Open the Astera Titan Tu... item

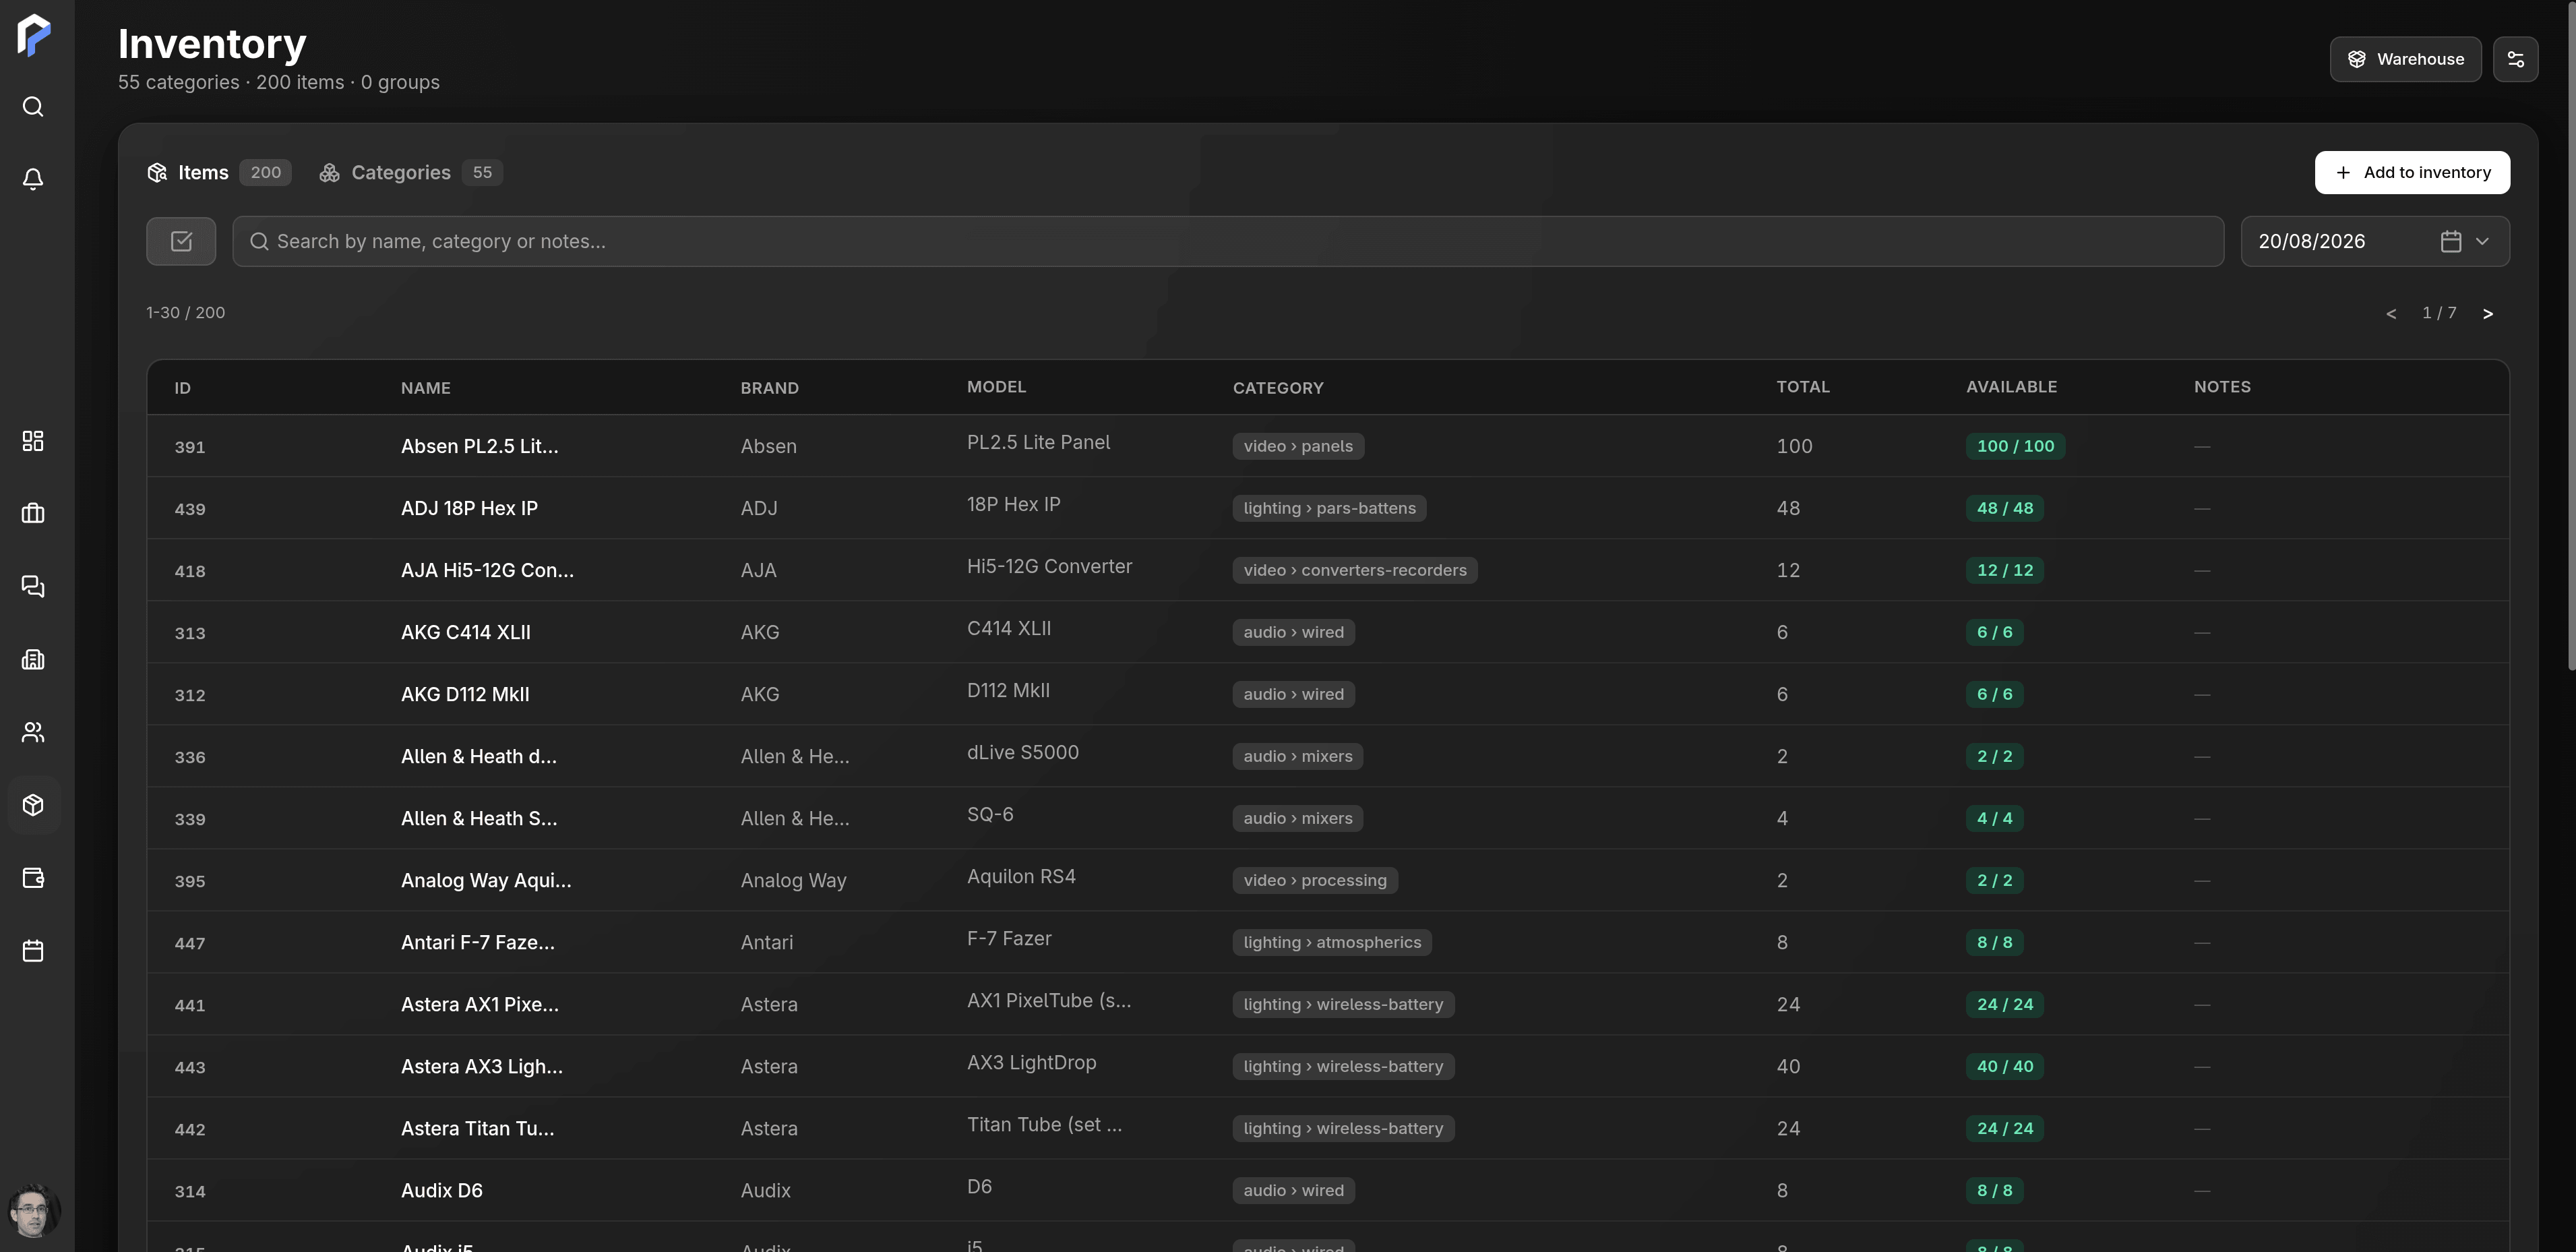tap(477, 1128)
